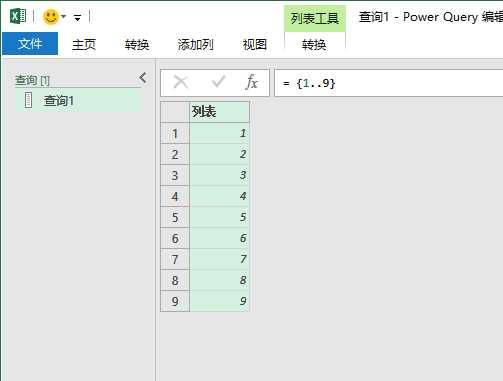The height and width of the screenshot is (381, 503).
Task: Switch to 转换 tab next to 主页
Action: 137,44
